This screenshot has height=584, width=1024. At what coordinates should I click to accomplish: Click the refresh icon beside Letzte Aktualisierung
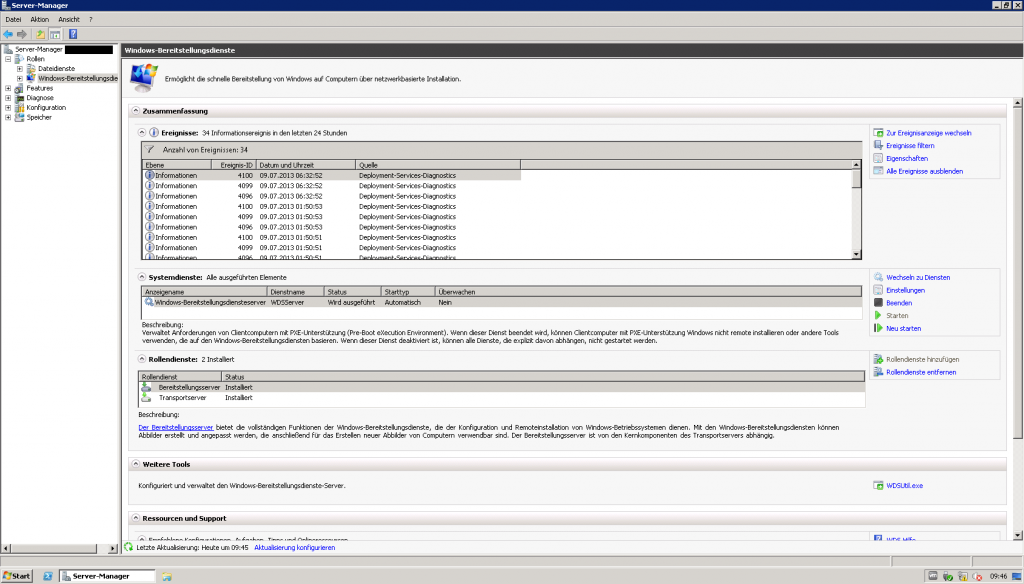pyautogui.click(x=129, y=547)
